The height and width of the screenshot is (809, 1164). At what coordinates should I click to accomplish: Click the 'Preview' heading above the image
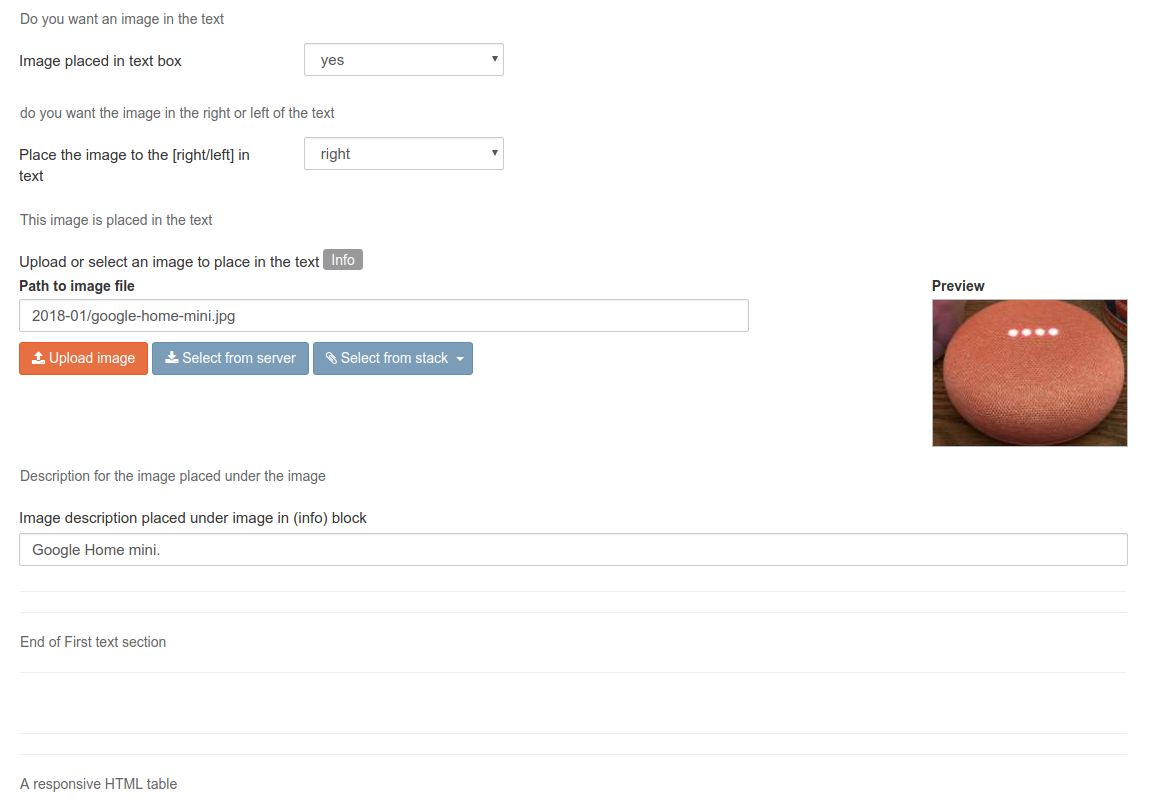(958, 286)
